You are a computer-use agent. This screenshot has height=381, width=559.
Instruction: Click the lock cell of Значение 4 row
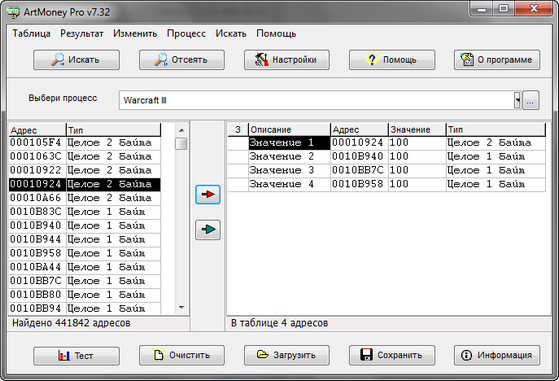238,184
